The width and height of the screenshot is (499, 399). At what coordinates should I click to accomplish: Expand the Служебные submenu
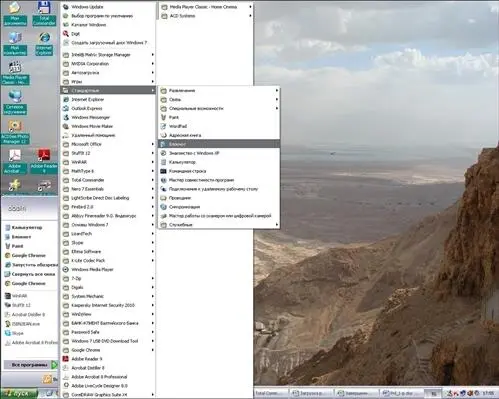(x=219, y=225)
